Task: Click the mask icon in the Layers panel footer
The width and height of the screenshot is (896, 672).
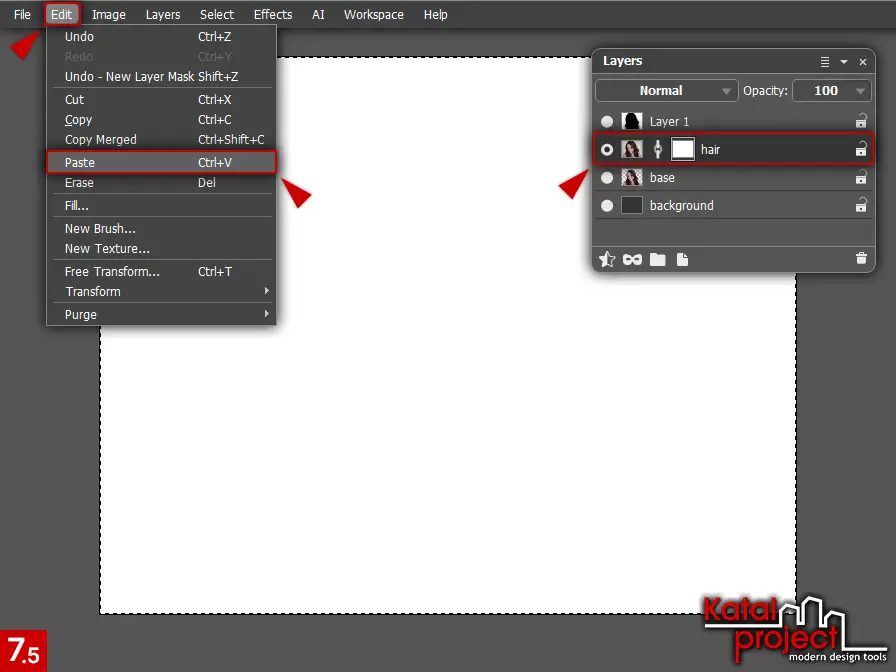Action: pos(632,260)
